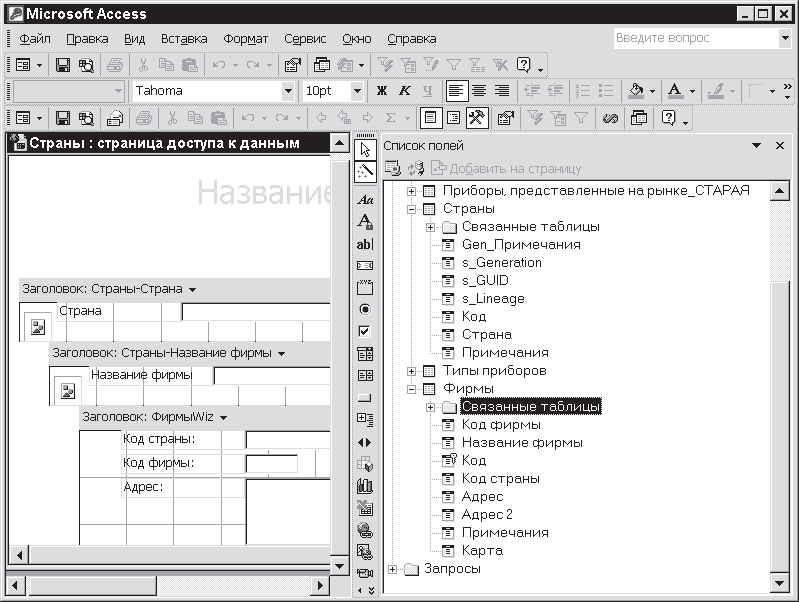
Task: Select the chart tool in the toolbox
Action: click(365, 485)
